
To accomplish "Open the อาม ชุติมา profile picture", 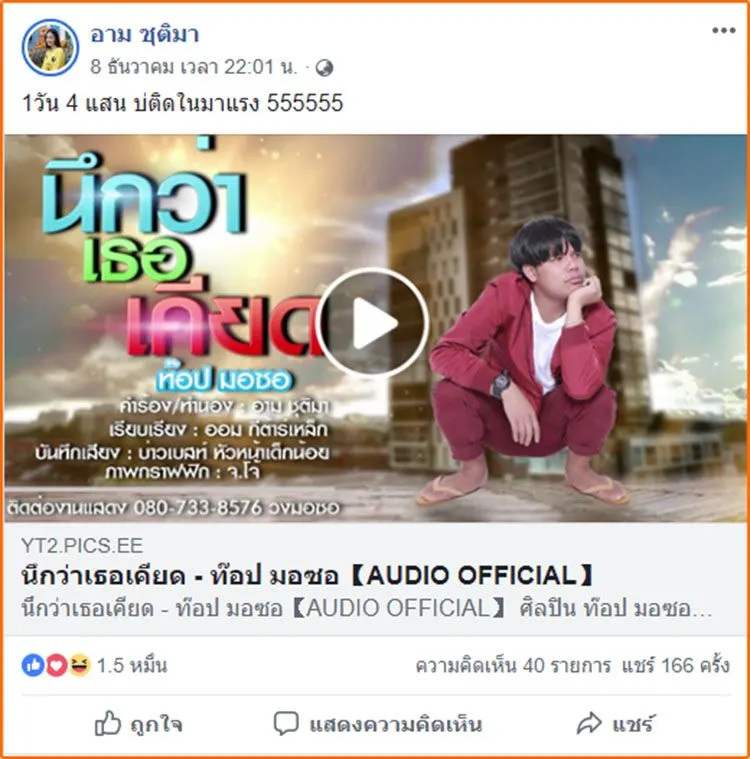I will [x=50, y=47].
